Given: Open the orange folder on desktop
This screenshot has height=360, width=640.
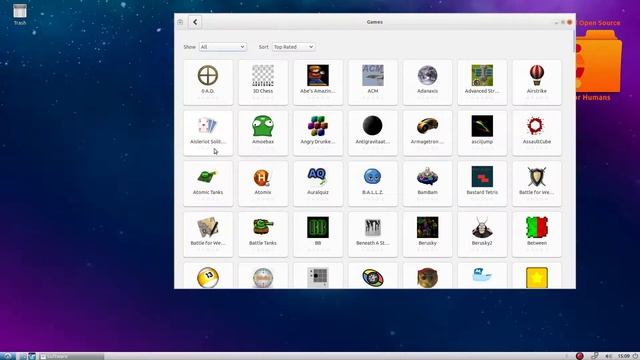Looking at the screenshot, I should [598, 61].
